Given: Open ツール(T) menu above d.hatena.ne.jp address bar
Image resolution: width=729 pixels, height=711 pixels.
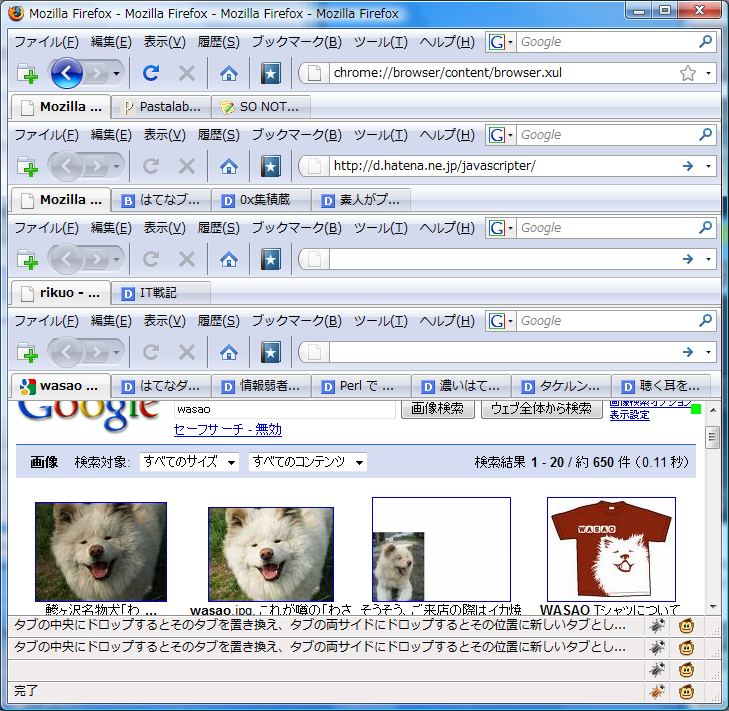Looking at the screenshot, I should point(381,135).
